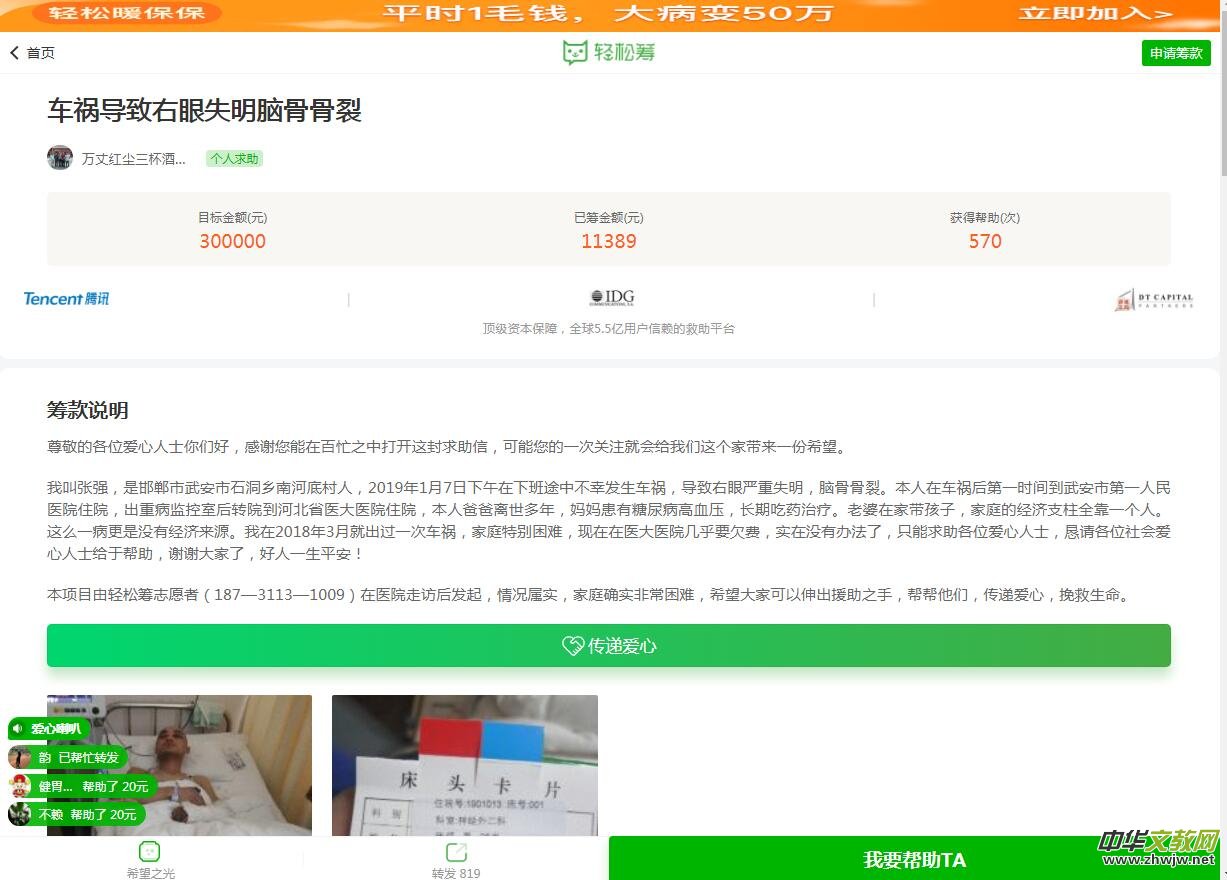Viewport: 1227px width, 880px height.
Task: Click the 已帮忙转发 notification bubble
Action: [68, 758]
